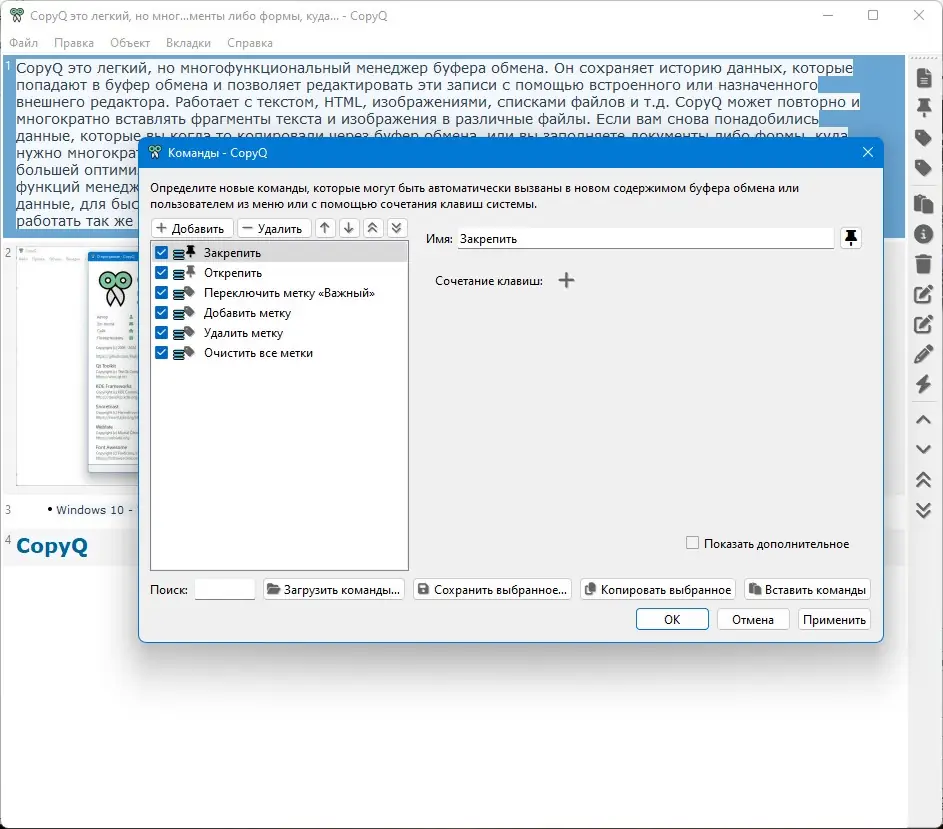
Task: Uncheck the «Открепить» command checkbox
Action: coord(161,273)
